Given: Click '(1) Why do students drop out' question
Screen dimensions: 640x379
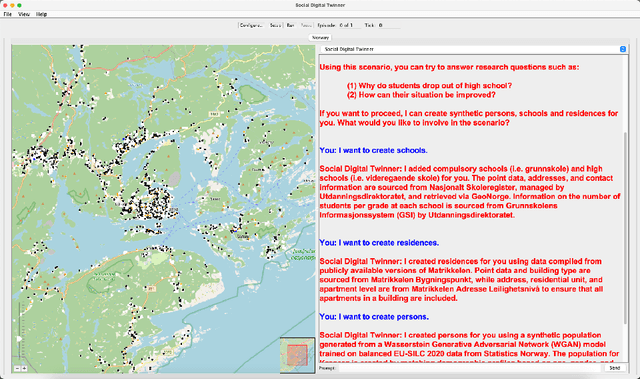Looking at the screenshot, I should (429, 86).
